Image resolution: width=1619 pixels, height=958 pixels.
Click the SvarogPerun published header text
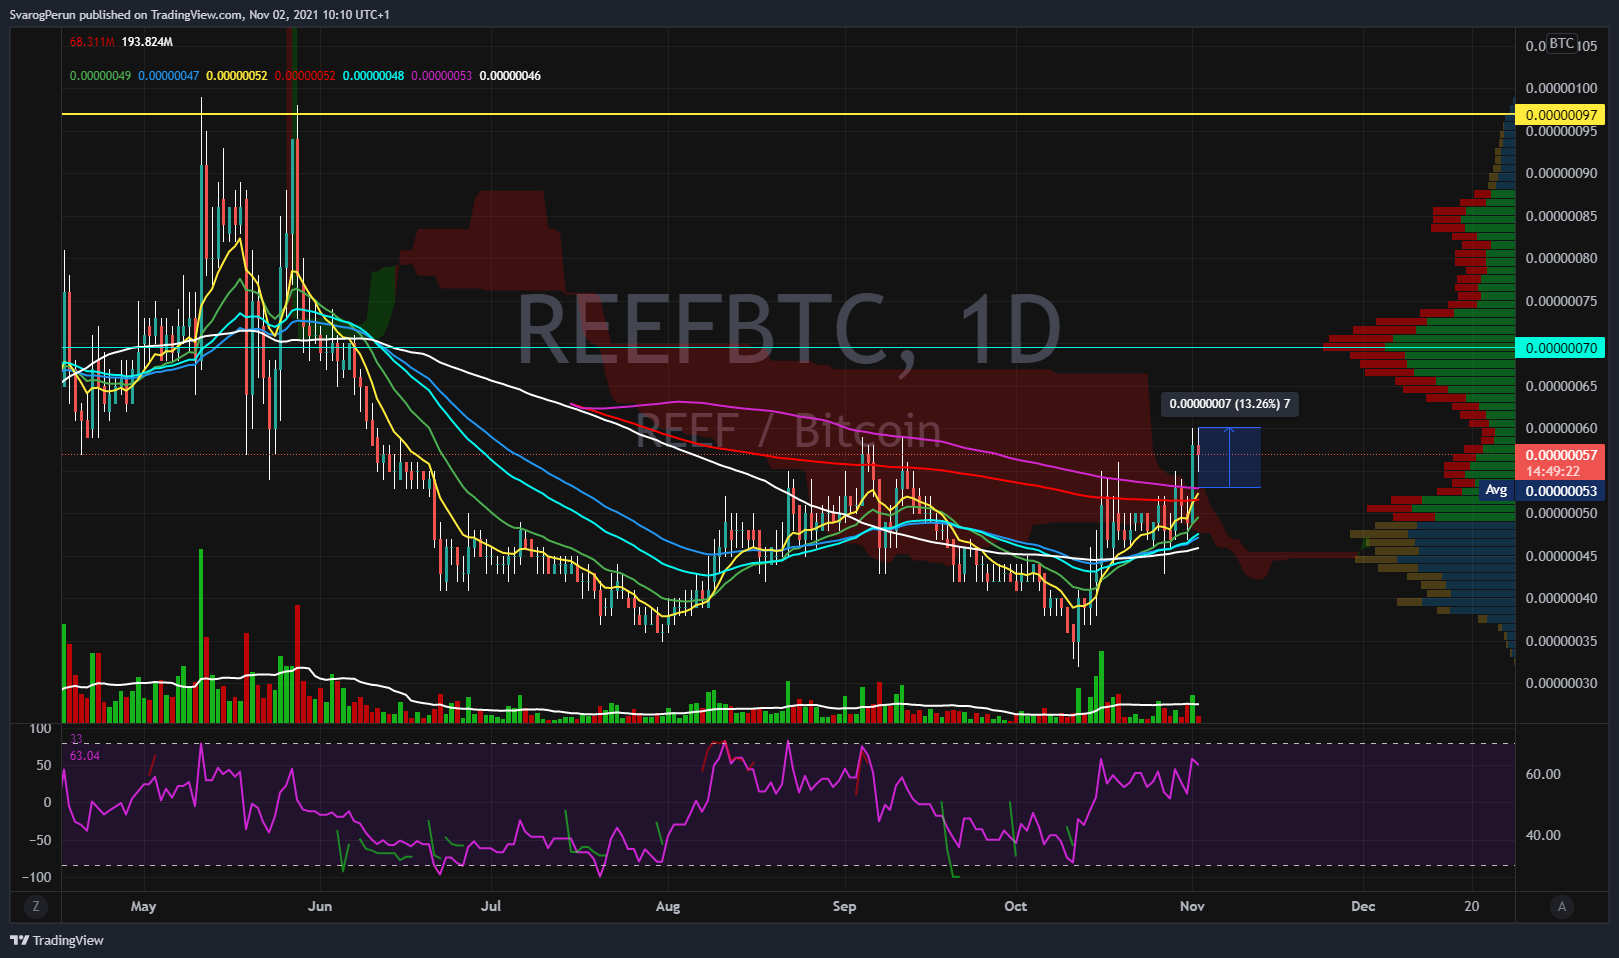point(199,14)
